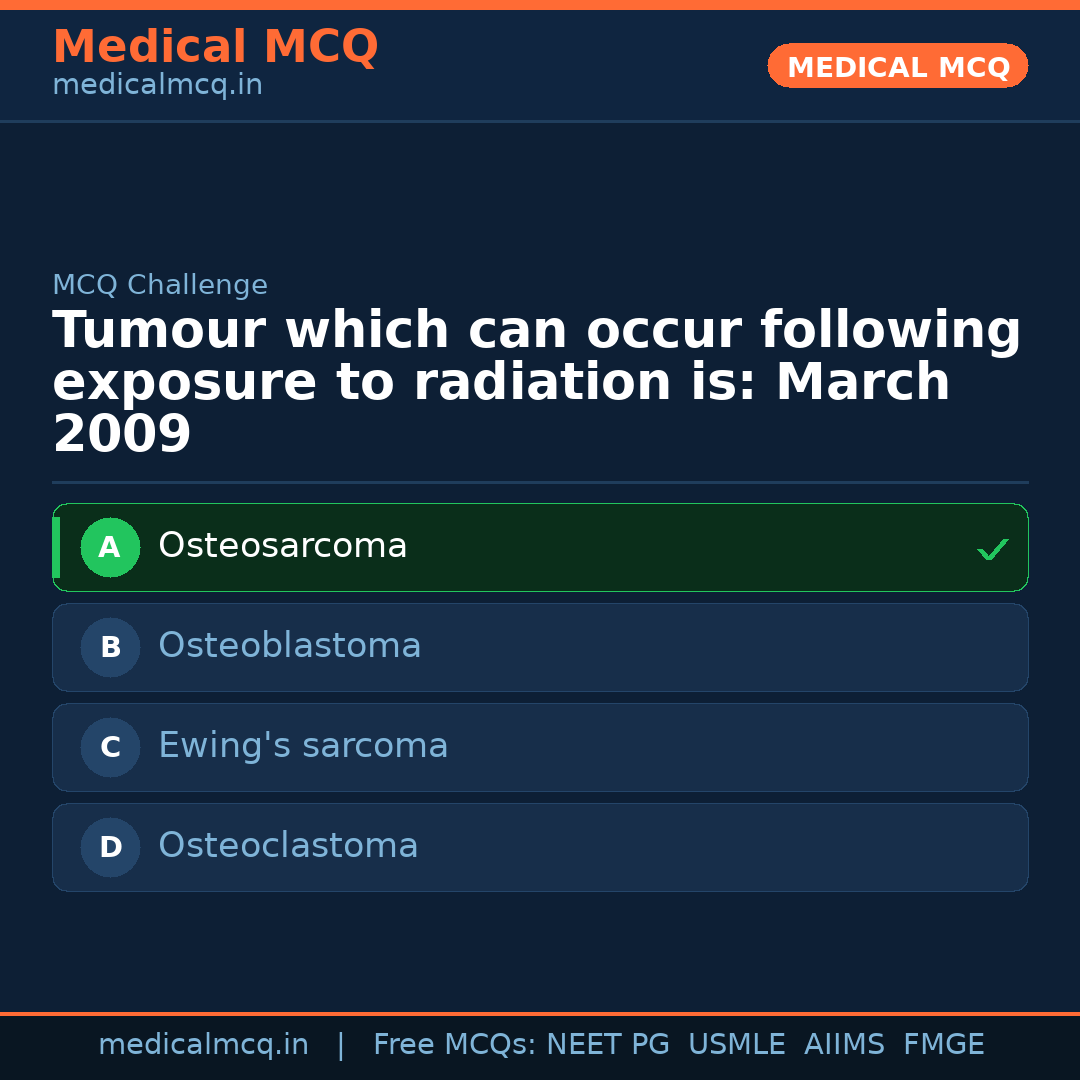Click USMLE in the footer
The image size is (1080, 1080).
[x=737, y=1043]
